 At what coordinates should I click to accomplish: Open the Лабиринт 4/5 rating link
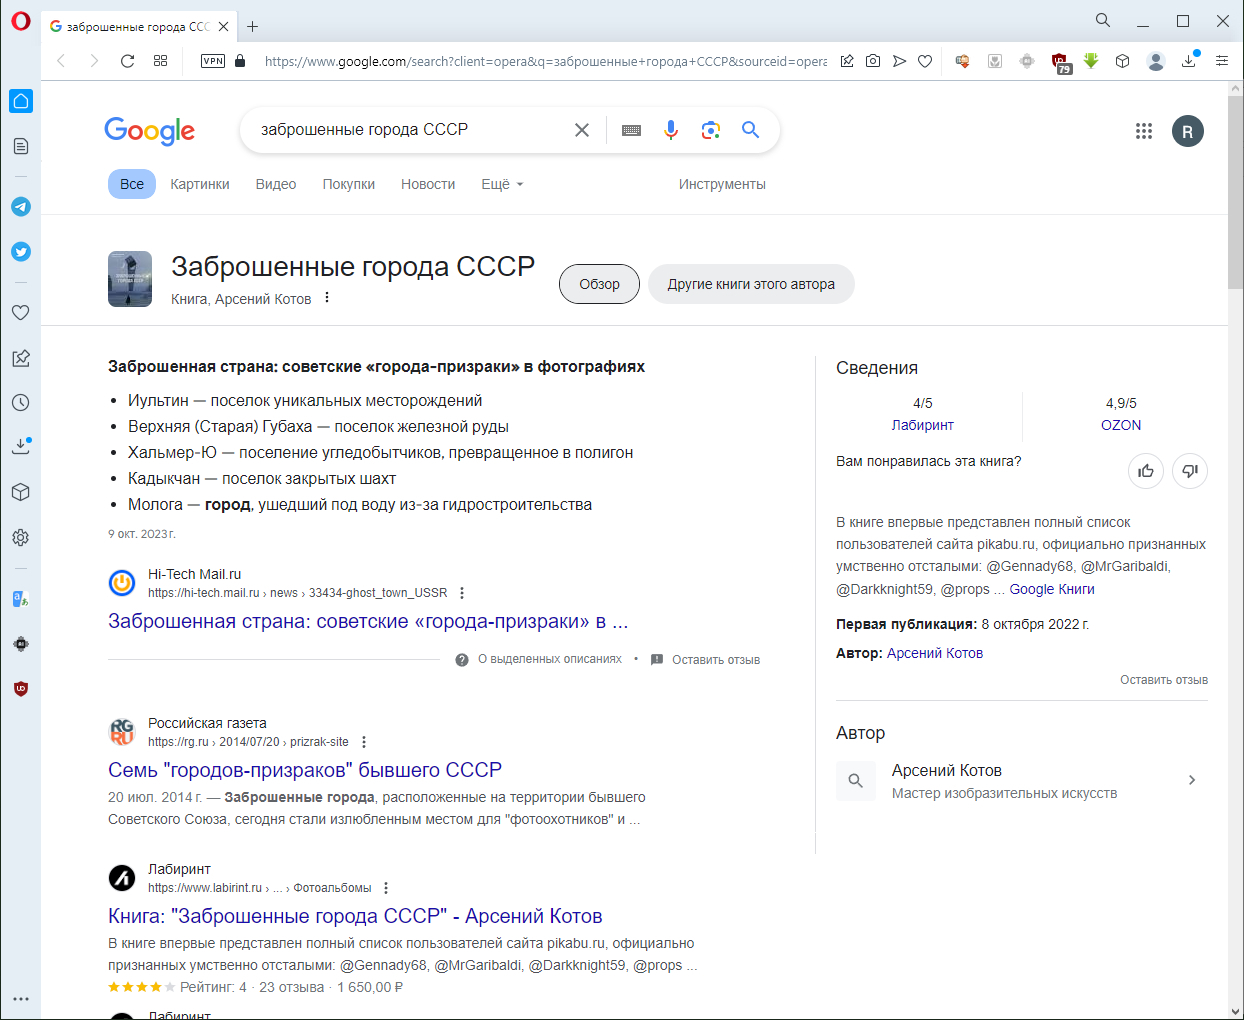coord(922,425)
